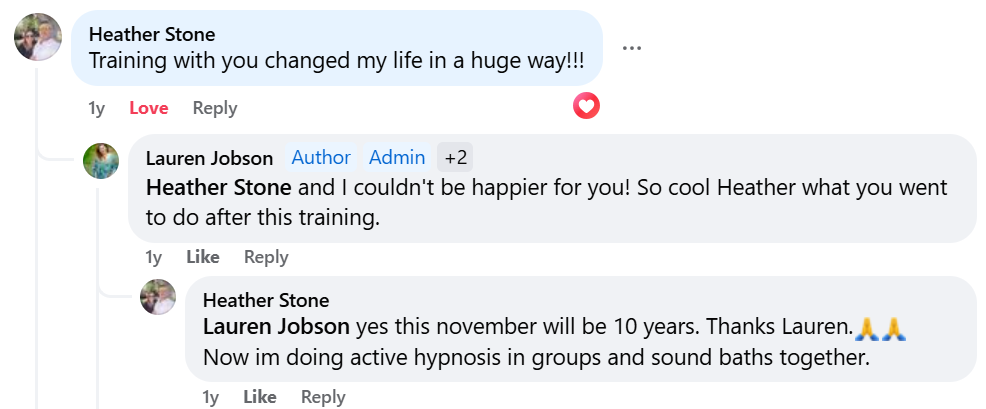Open the three-dot options menu on Heather's comment
The width and height of the screenshot is (986, 409).
pyautogui.click(x=630, y=48)
